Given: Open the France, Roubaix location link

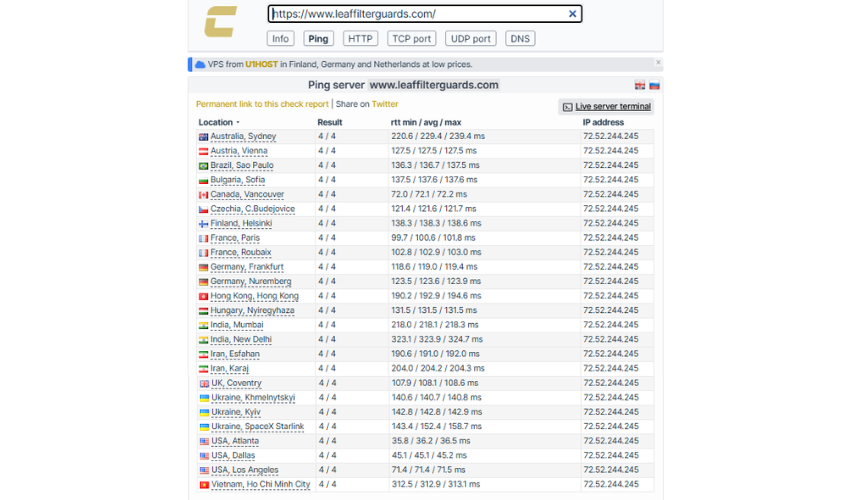Looking at the screenshot, I should [241, 252].
